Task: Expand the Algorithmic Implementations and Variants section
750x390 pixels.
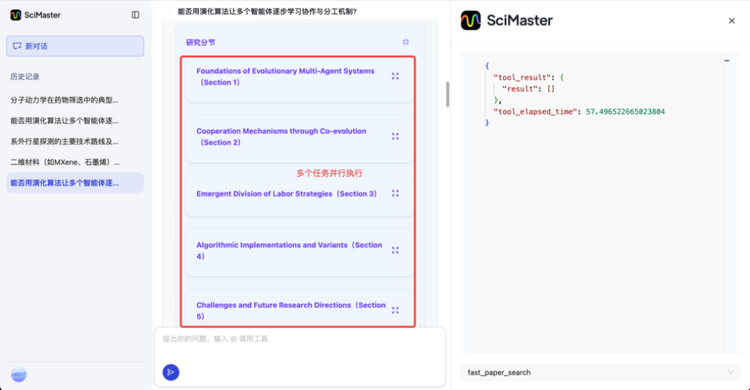Action: tap(395, 250)
